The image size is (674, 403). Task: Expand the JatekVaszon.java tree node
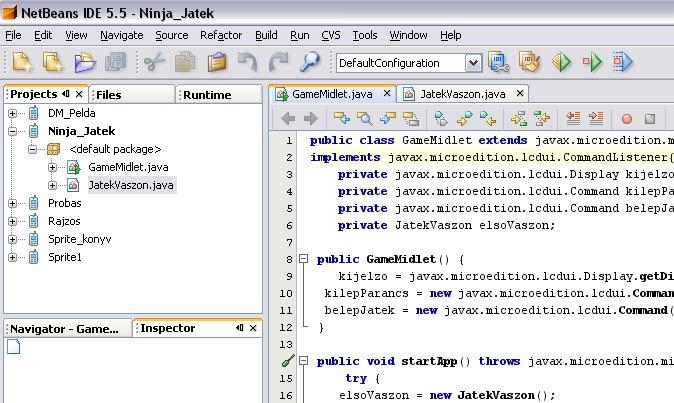pos(52,186)
